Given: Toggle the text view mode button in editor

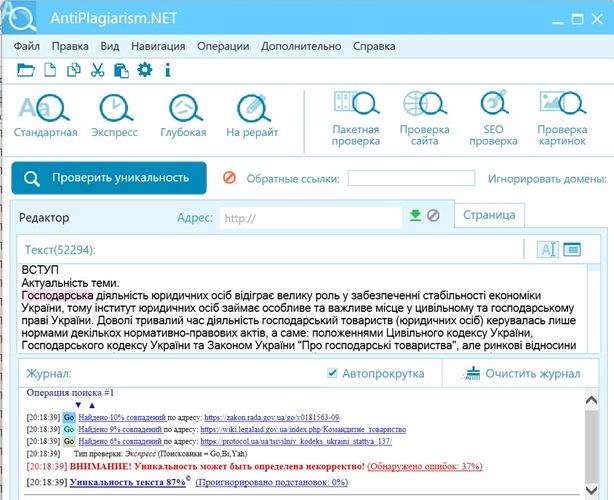Looking at the screenshot, I should click(547, 249).
